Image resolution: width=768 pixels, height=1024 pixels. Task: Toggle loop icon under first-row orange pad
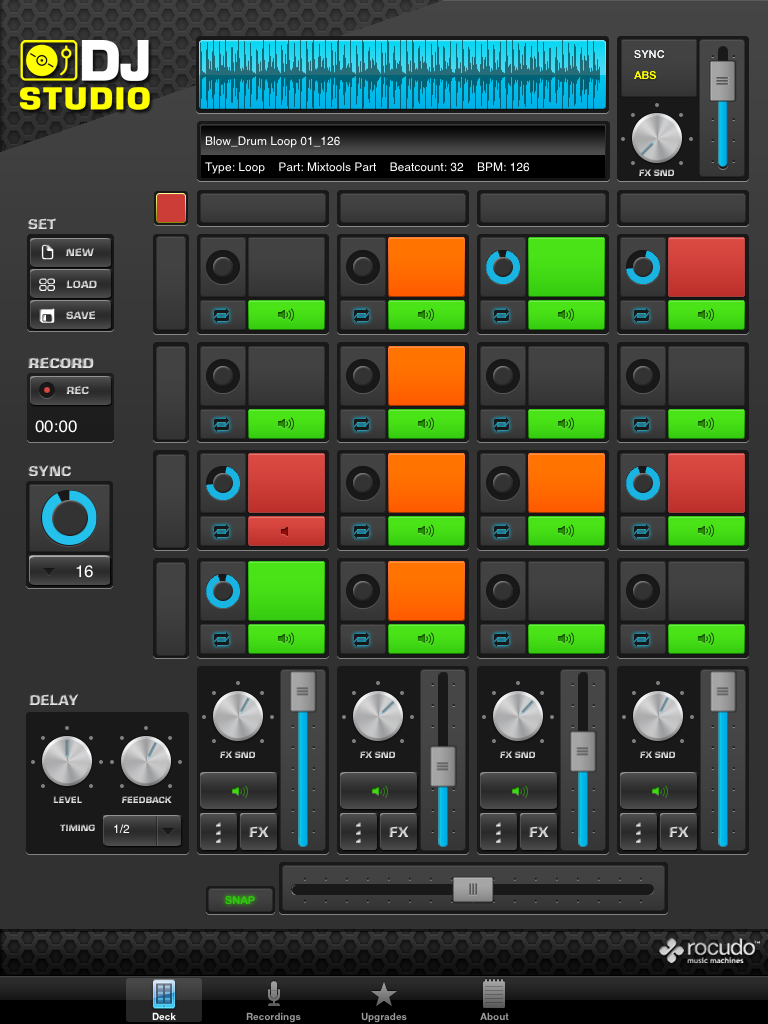coord(362,315)
